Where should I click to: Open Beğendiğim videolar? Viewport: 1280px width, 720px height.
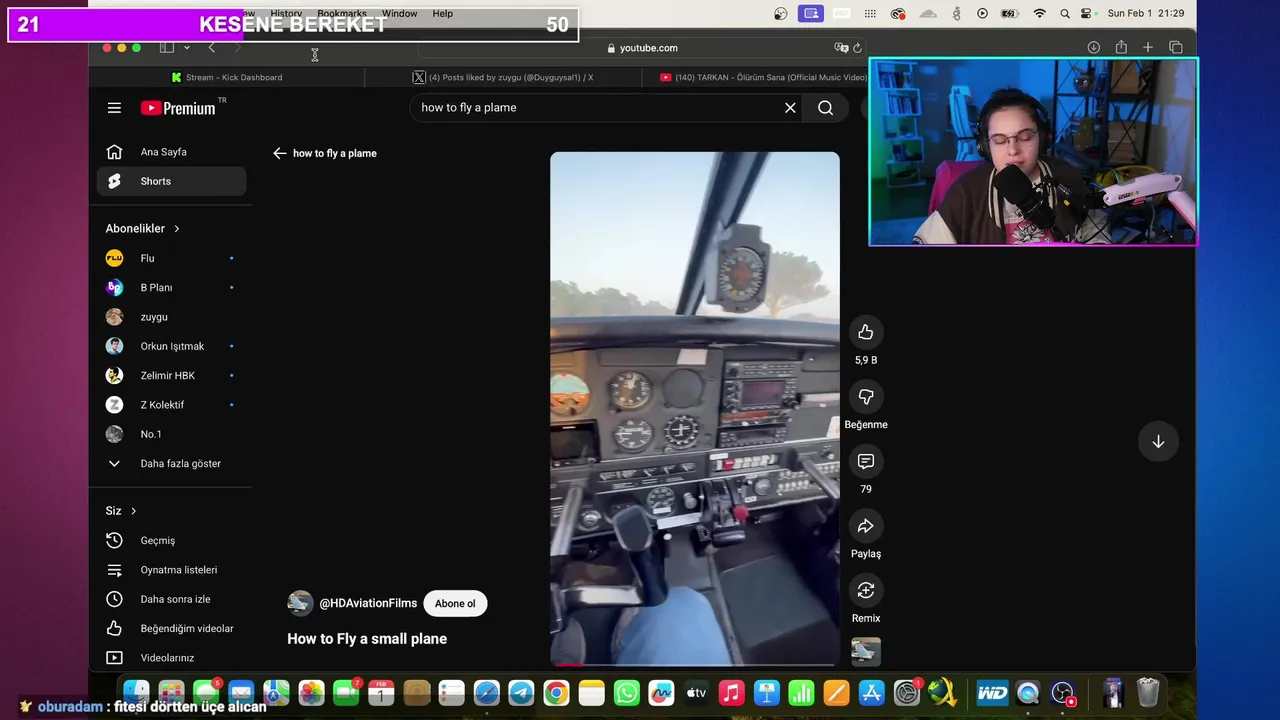pyautogui.click(x=171, y=629)
